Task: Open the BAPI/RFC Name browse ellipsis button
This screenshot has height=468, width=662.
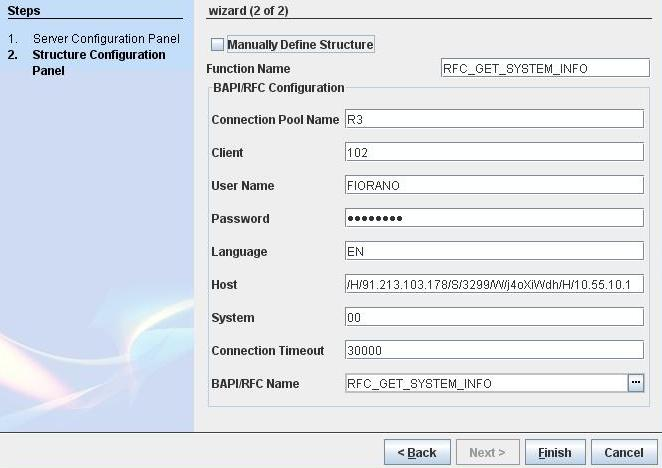Action: (635, 383)
